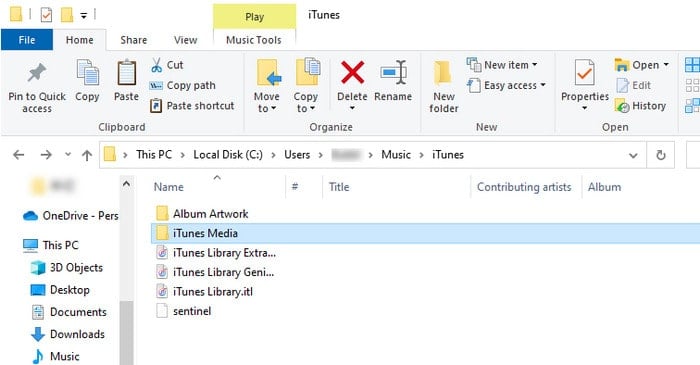Open recent locations dropdown arrow
Viewport: 700px width, 365px height.
coord(67,154)
